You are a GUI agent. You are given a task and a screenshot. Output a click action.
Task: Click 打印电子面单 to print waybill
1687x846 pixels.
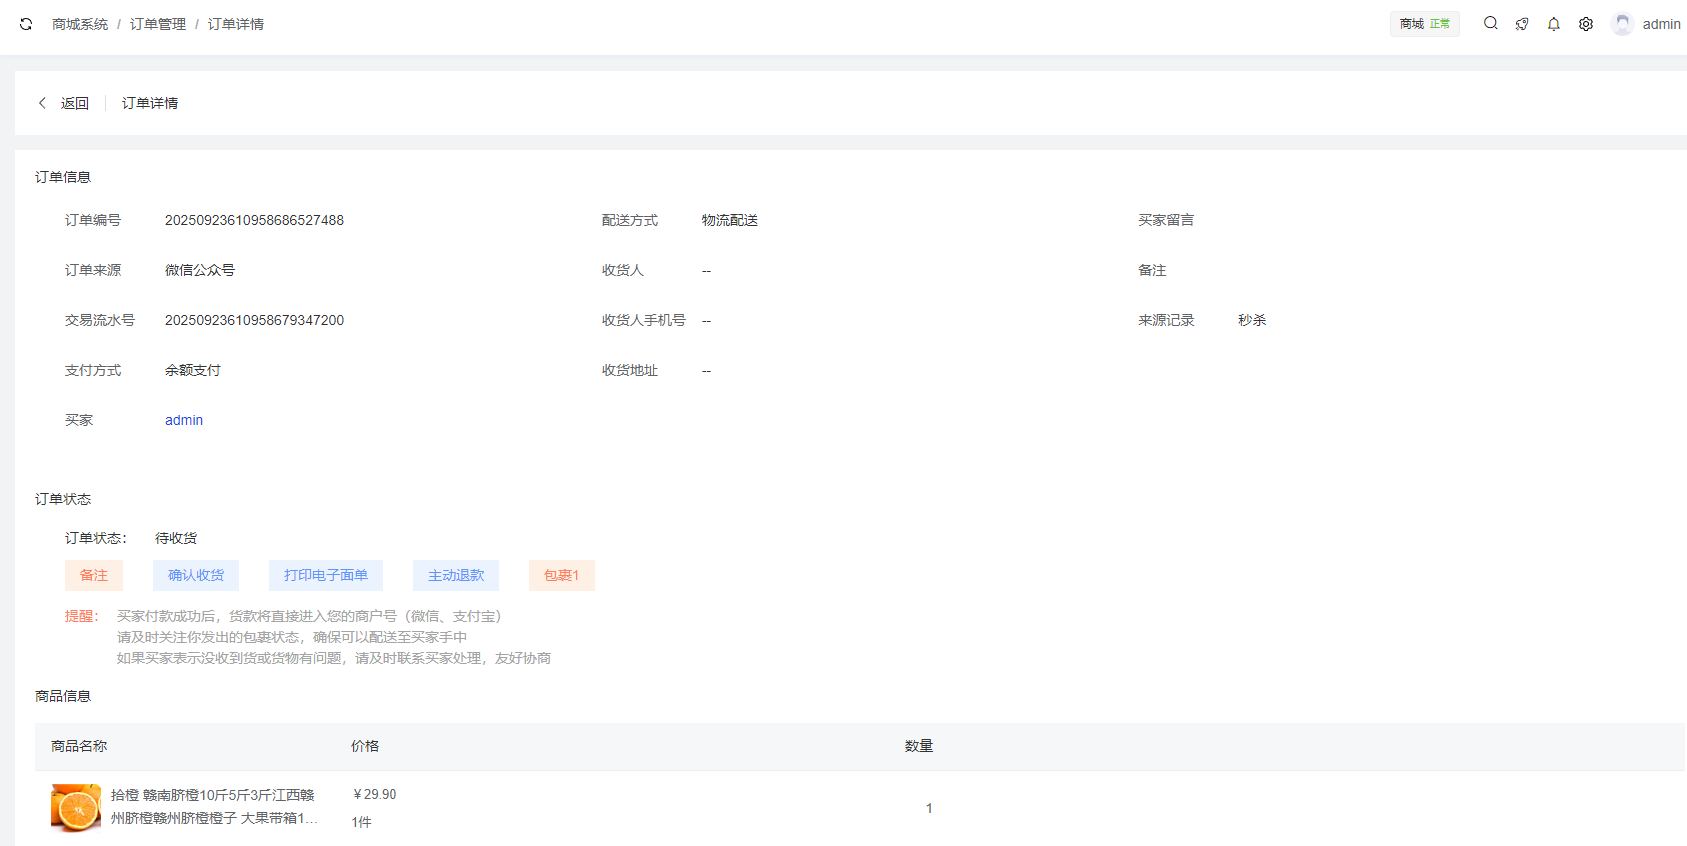pos(326,575)
